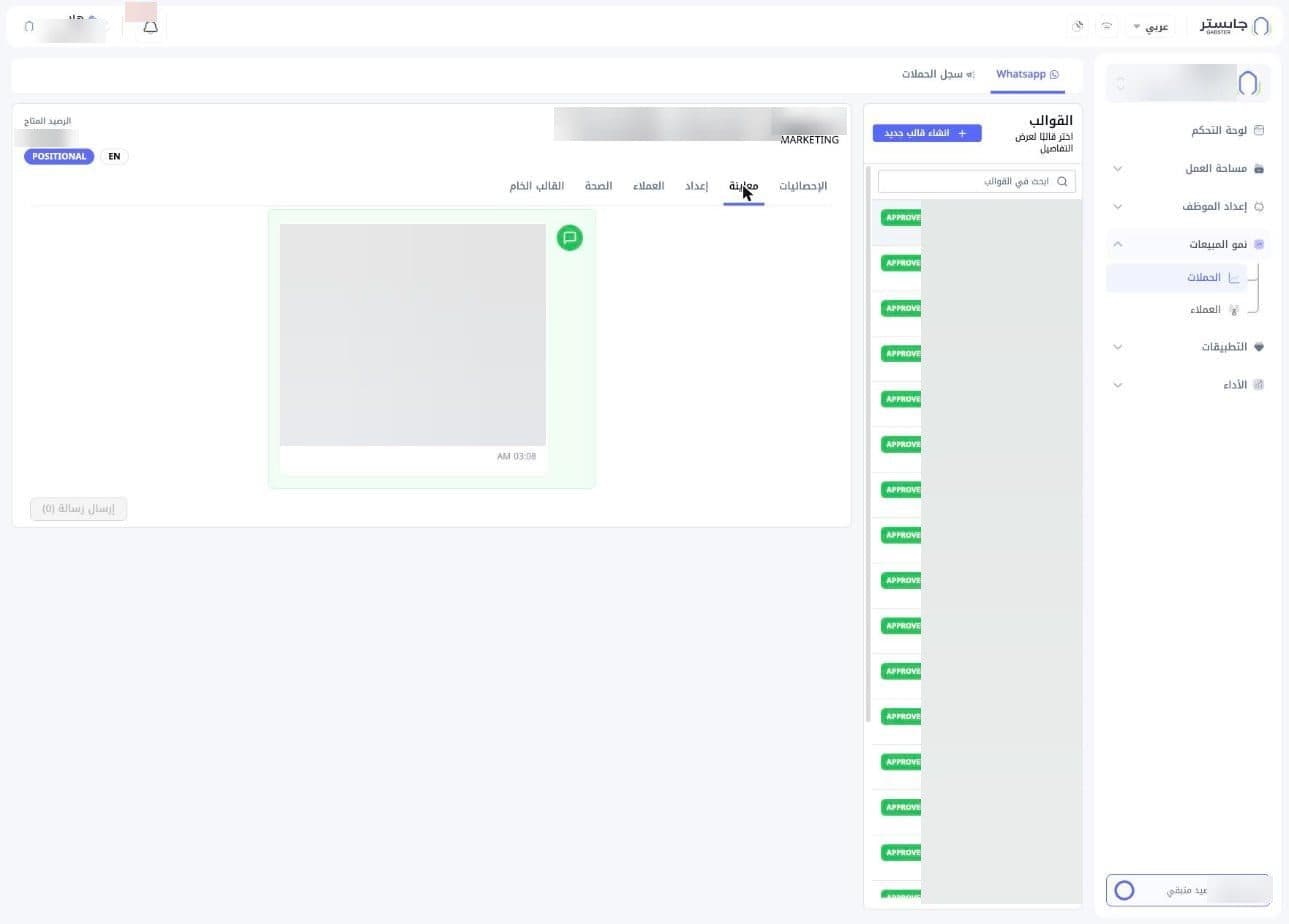
Task: Click the green chat bubble icon in preview
Action: click(x=570, y=238)
